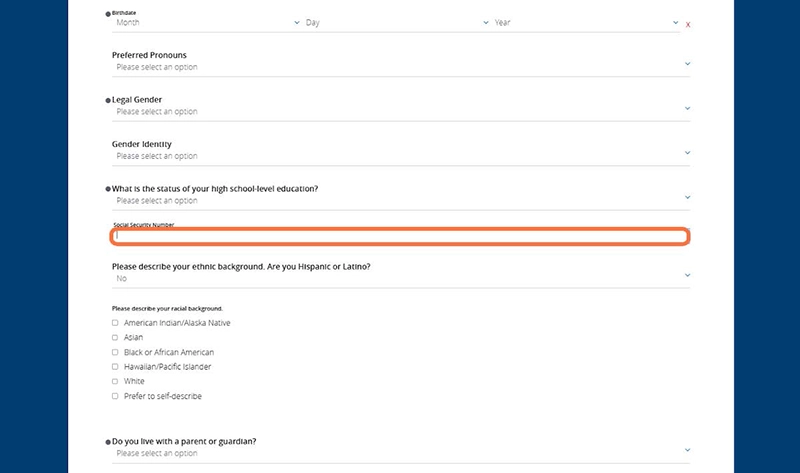This screenshot has height=473, width=800.
Task: Click the Gender Identity chevron icon
Action: click(687, 153)
